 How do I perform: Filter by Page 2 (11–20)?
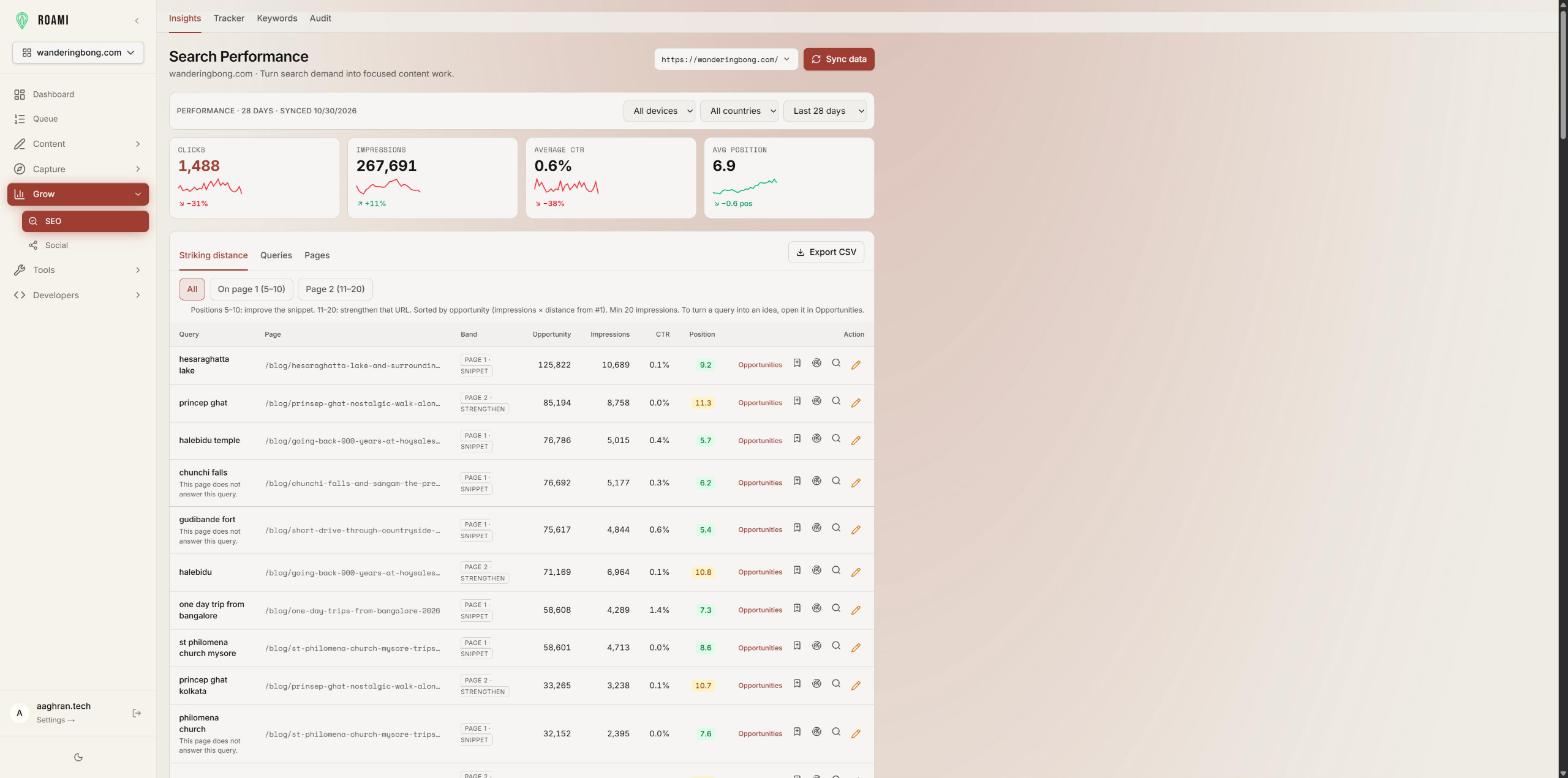(x=335, y=289)
